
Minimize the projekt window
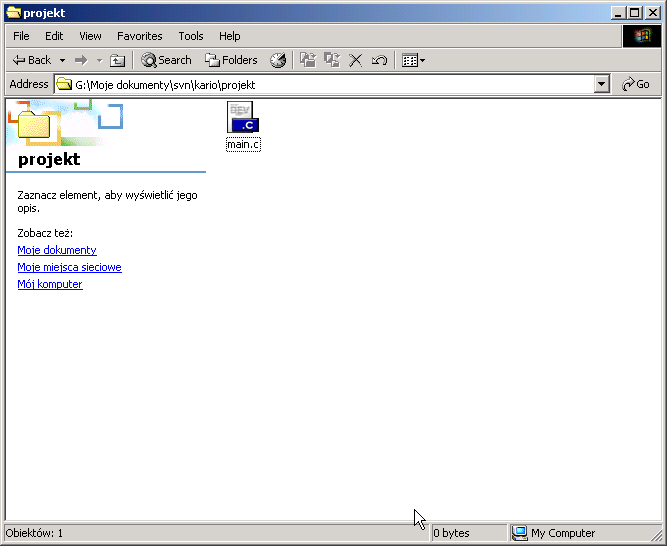tap(618, 13)
